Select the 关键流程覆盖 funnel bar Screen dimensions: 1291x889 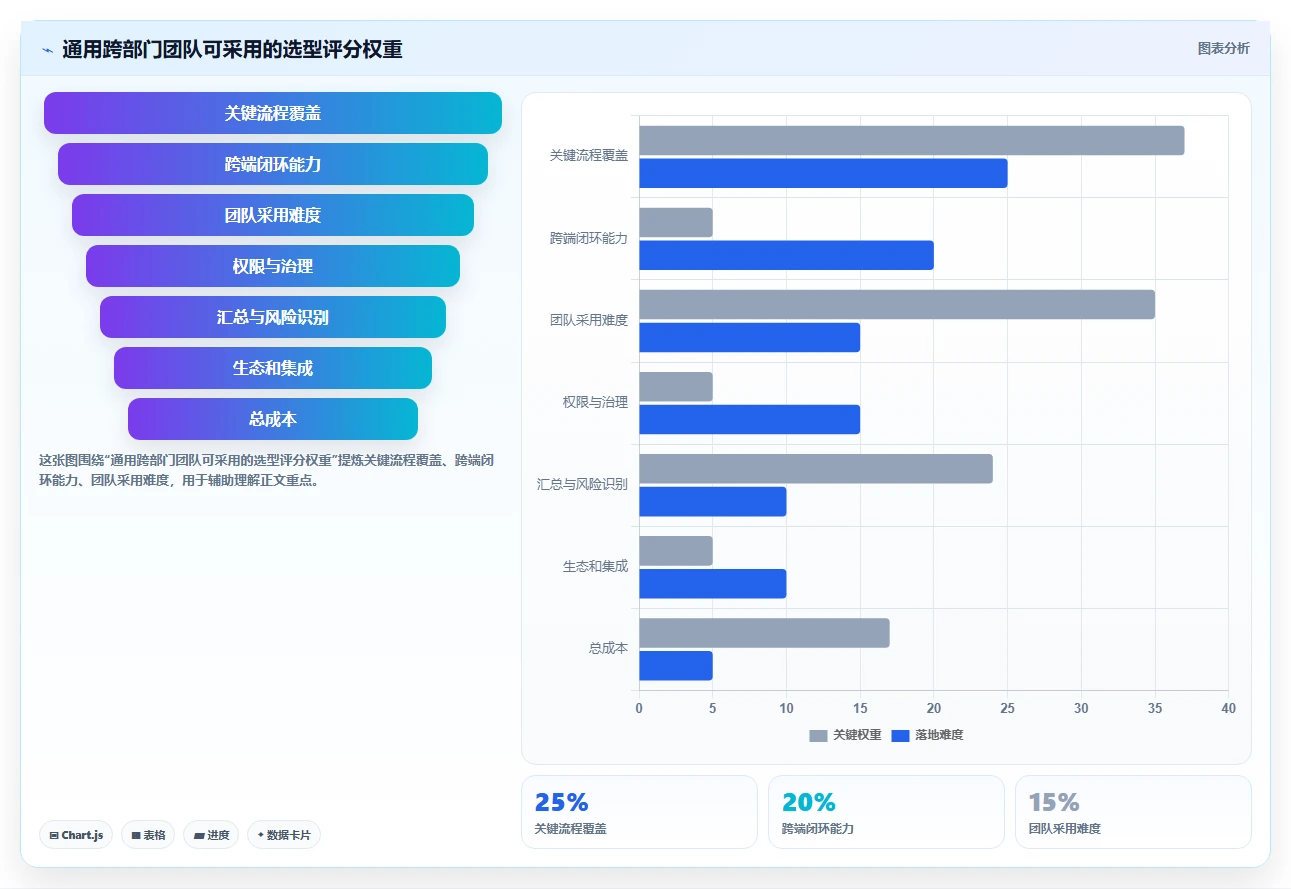pos(273,113)
